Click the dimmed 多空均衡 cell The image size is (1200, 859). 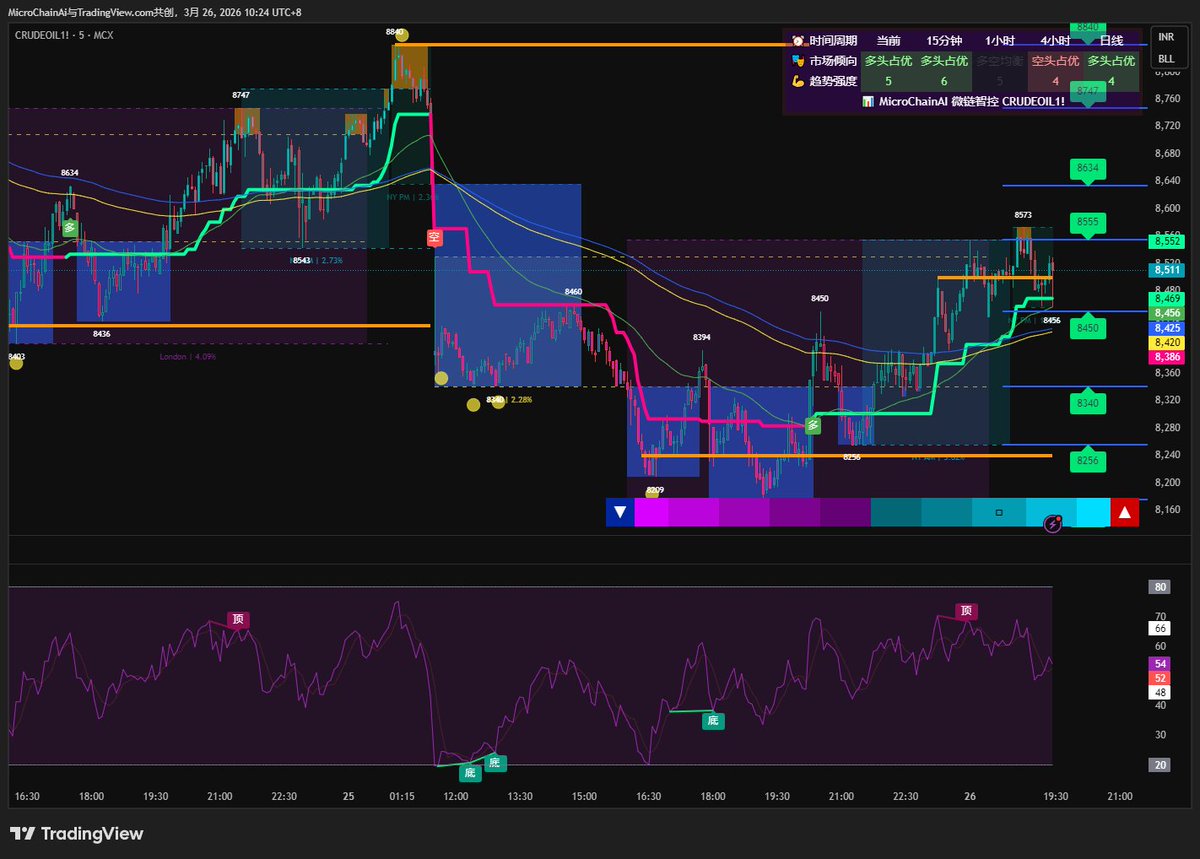(x=999, y=61)
